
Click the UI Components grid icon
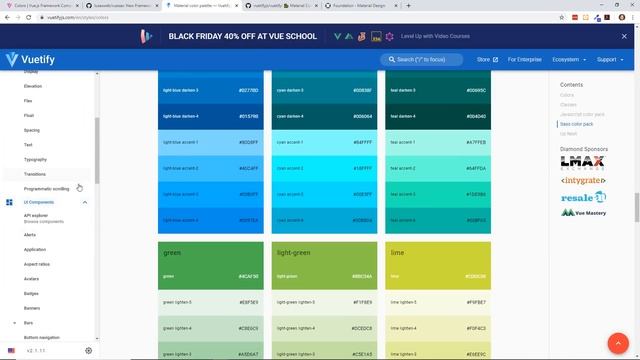9,202
